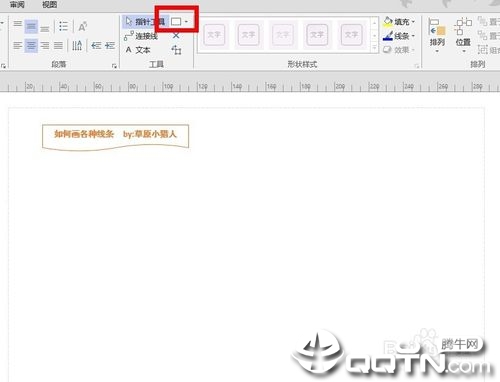Select the orange document shape on canvas

click(x=115, y=137)
